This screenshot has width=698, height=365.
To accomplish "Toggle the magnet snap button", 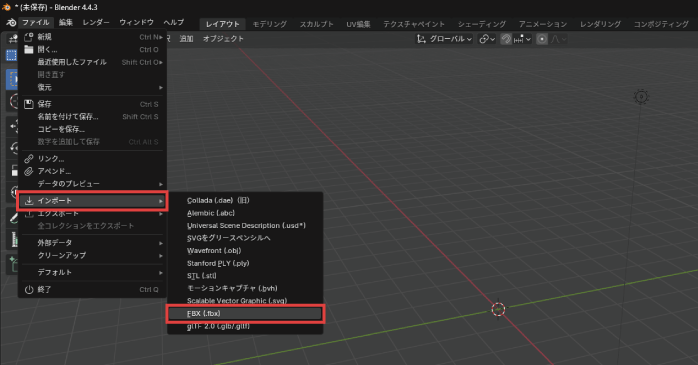I will (506, 39).
